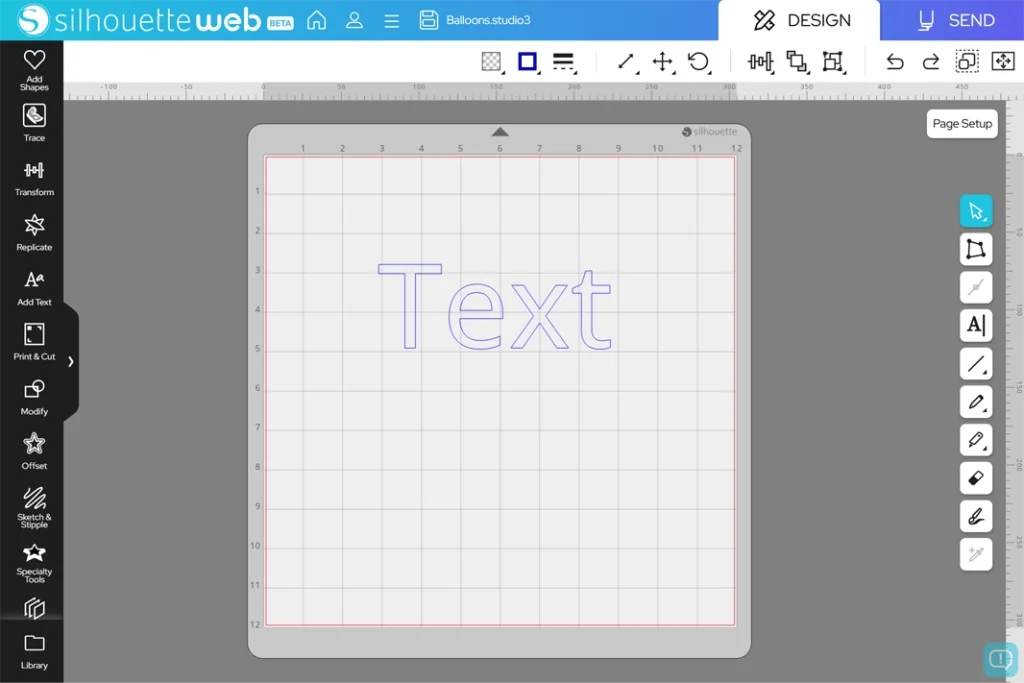The image size is (1024, 683).
Task: Open the Library folder
Action: [34, 650]
